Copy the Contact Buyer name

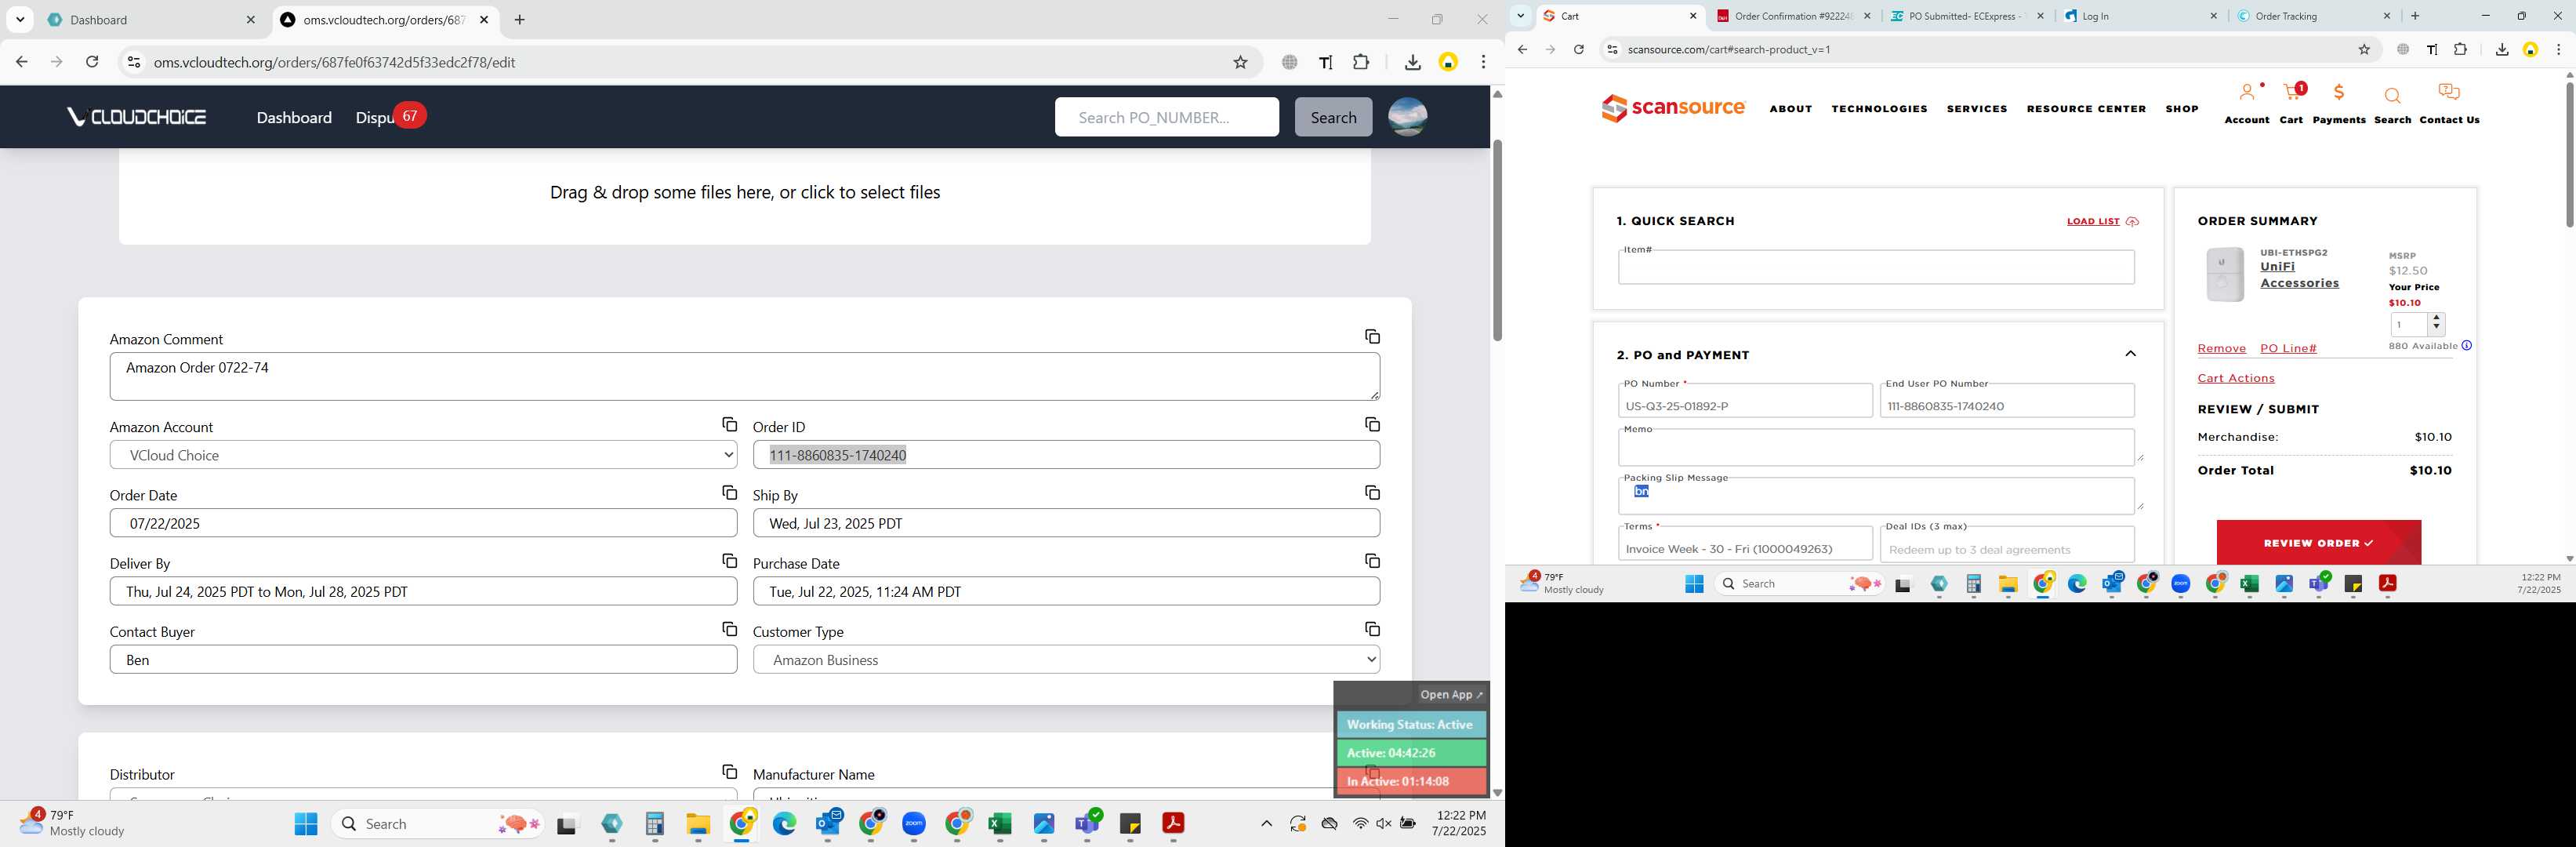click(x=729, y=629)
